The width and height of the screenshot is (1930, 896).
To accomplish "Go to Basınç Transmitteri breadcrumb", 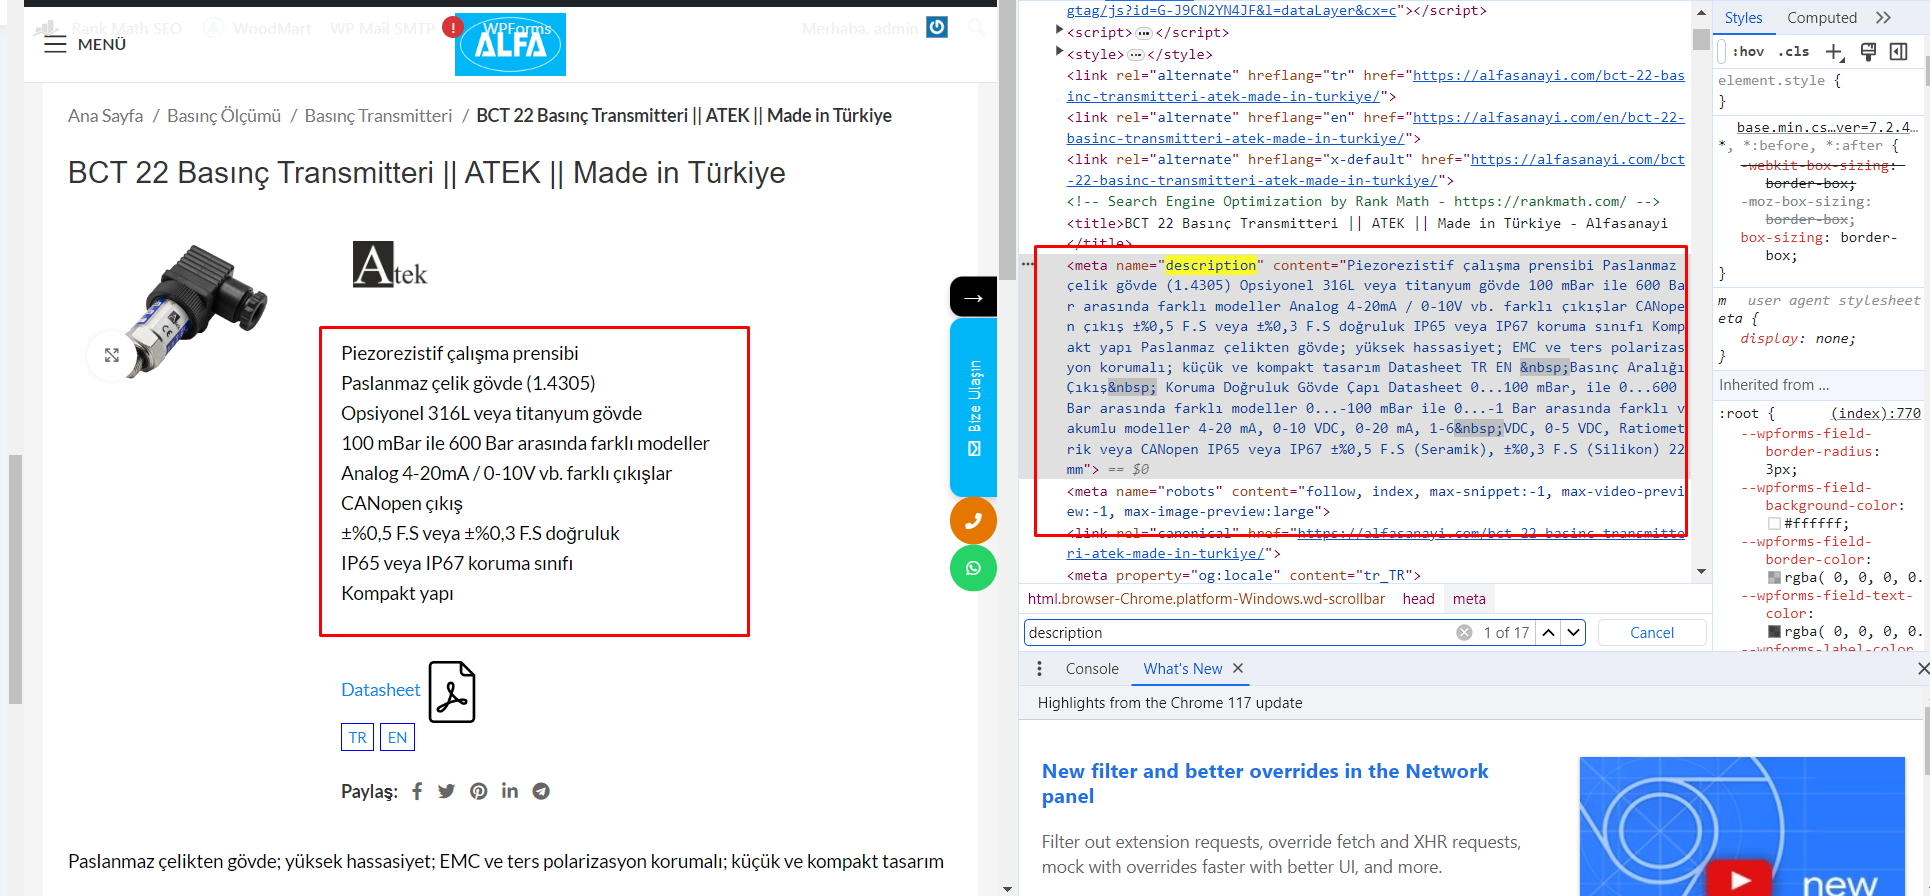I will pos(378,116).
